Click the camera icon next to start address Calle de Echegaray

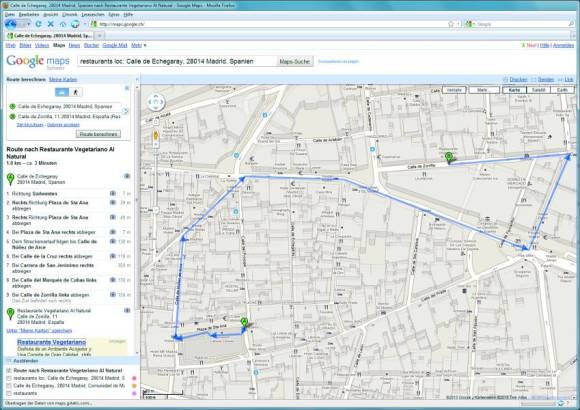pyautogui.click(x=127, y=176)
